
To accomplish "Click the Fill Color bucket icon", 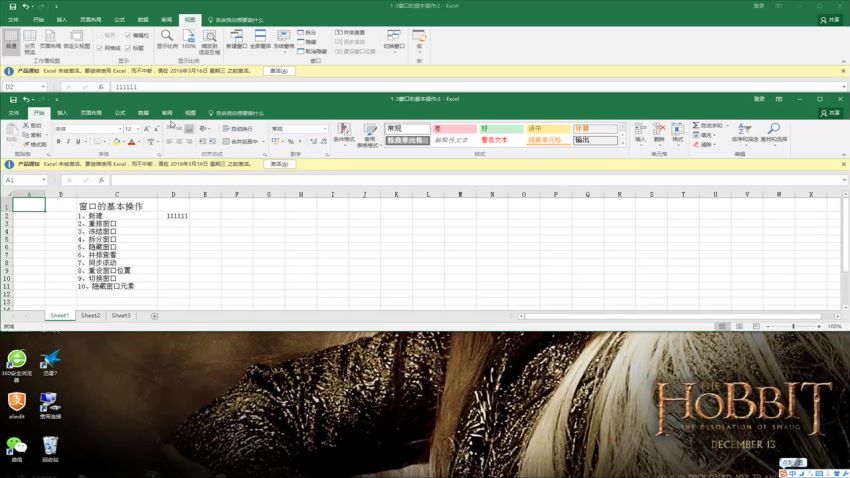I will (x=116, y=142).
